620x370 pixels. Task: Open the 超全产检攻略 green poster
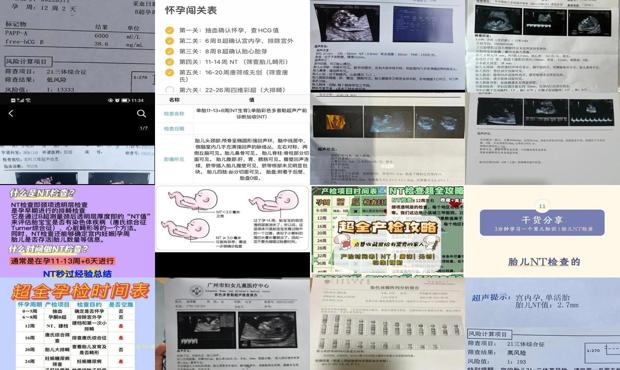[x=388, y=231]
